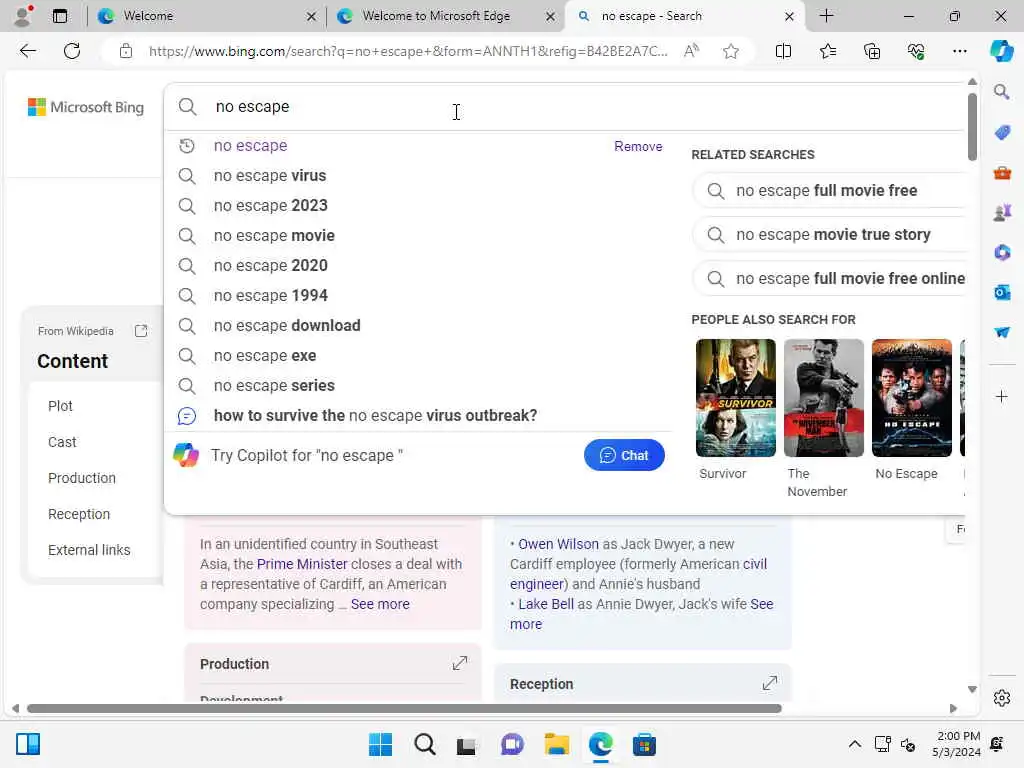Choose suggestion no escape 1994

click(418, 296)
